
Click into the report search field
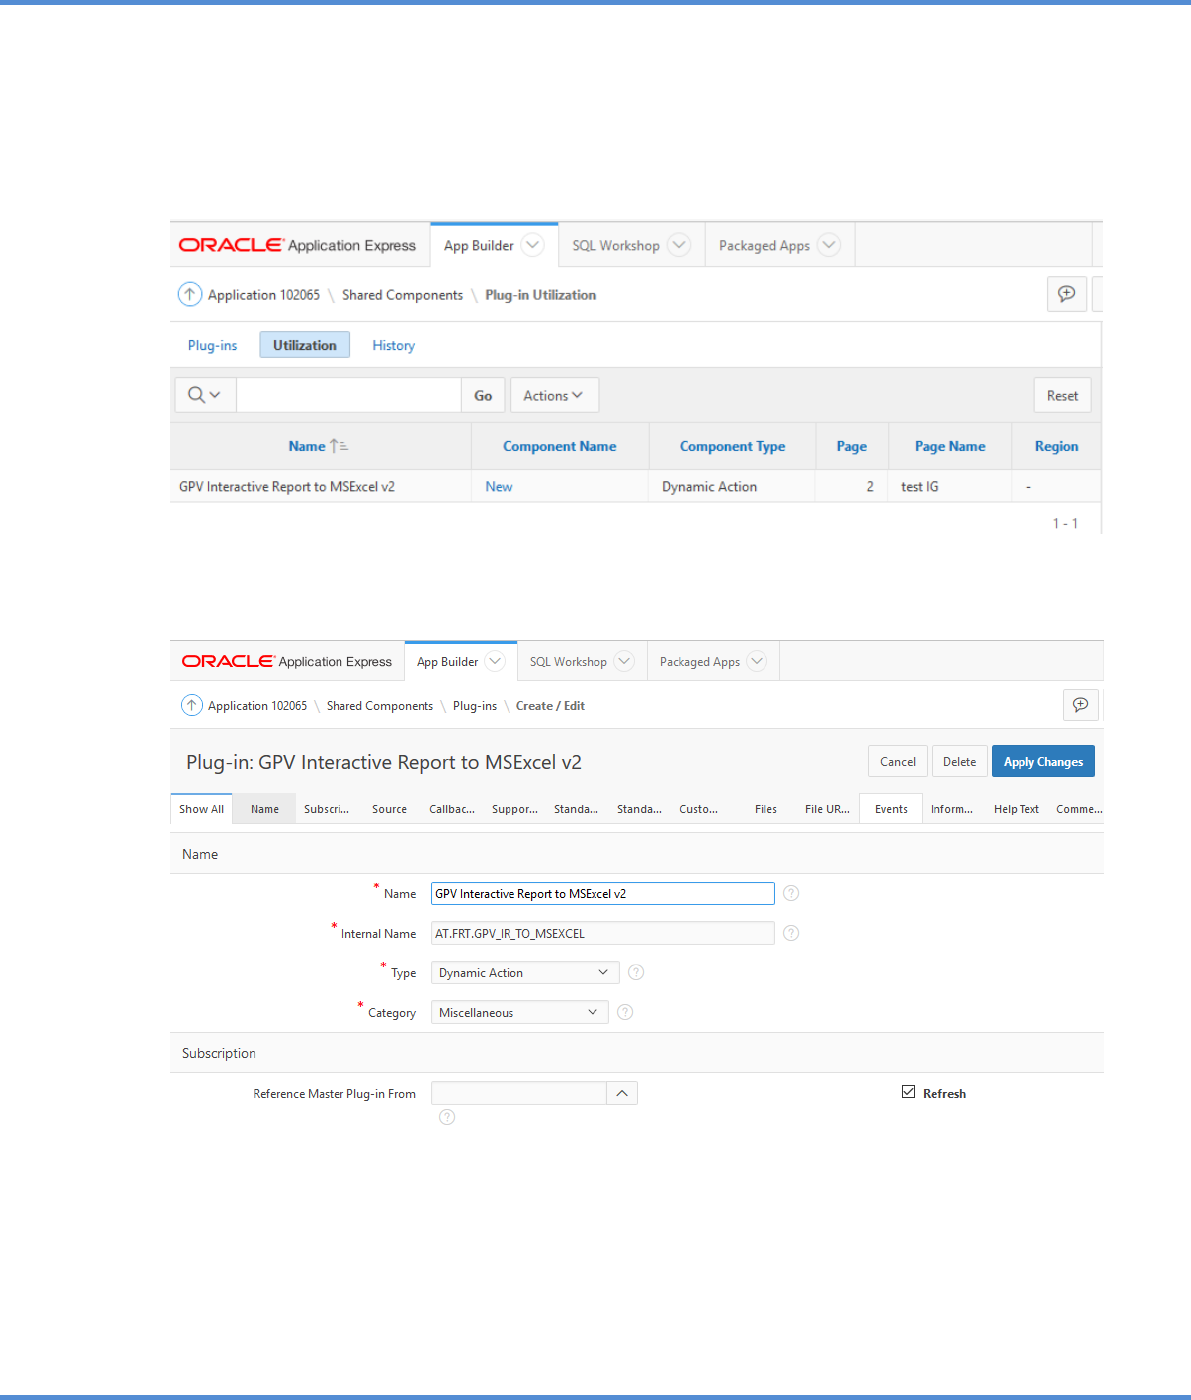348,395
